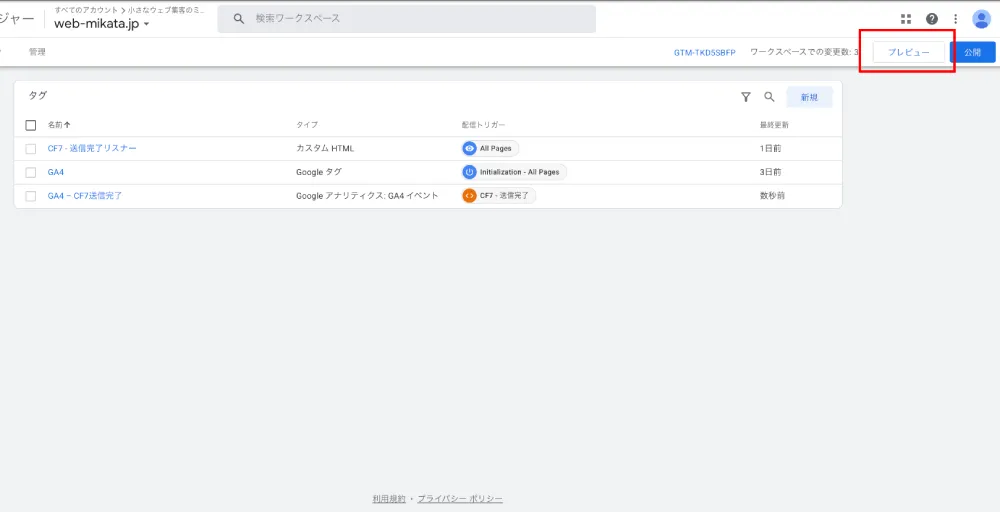
Task: Click the orange code icon of CF7 trigger
Action: coord(469,196)
